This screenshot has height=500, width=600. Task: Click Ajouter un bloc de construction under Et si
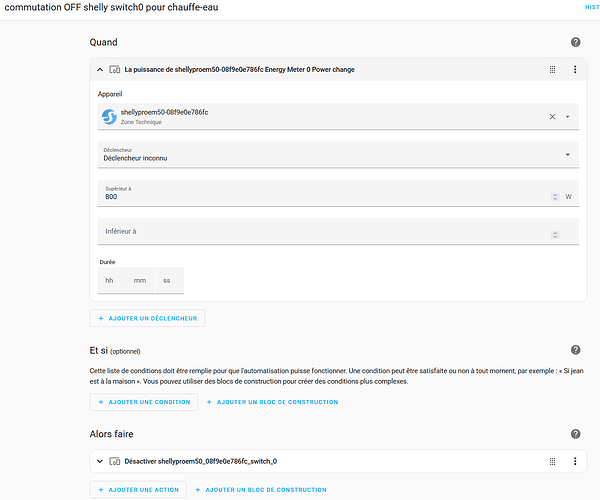(272, 402)
